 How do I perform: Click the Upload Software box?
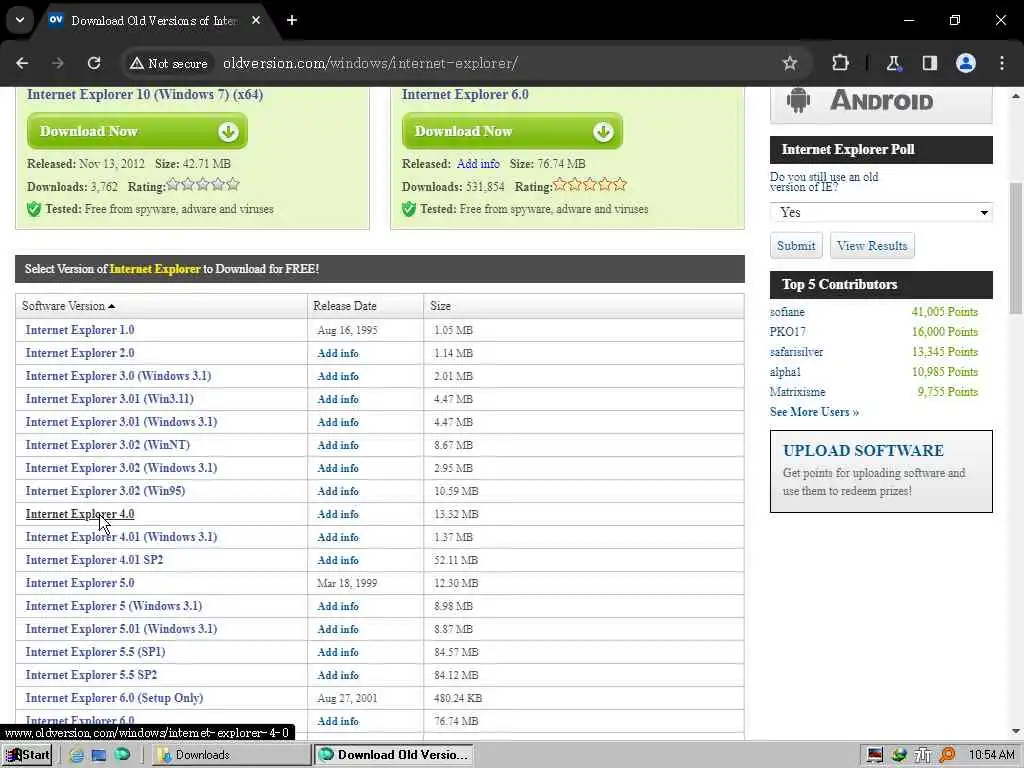[881, 472]
